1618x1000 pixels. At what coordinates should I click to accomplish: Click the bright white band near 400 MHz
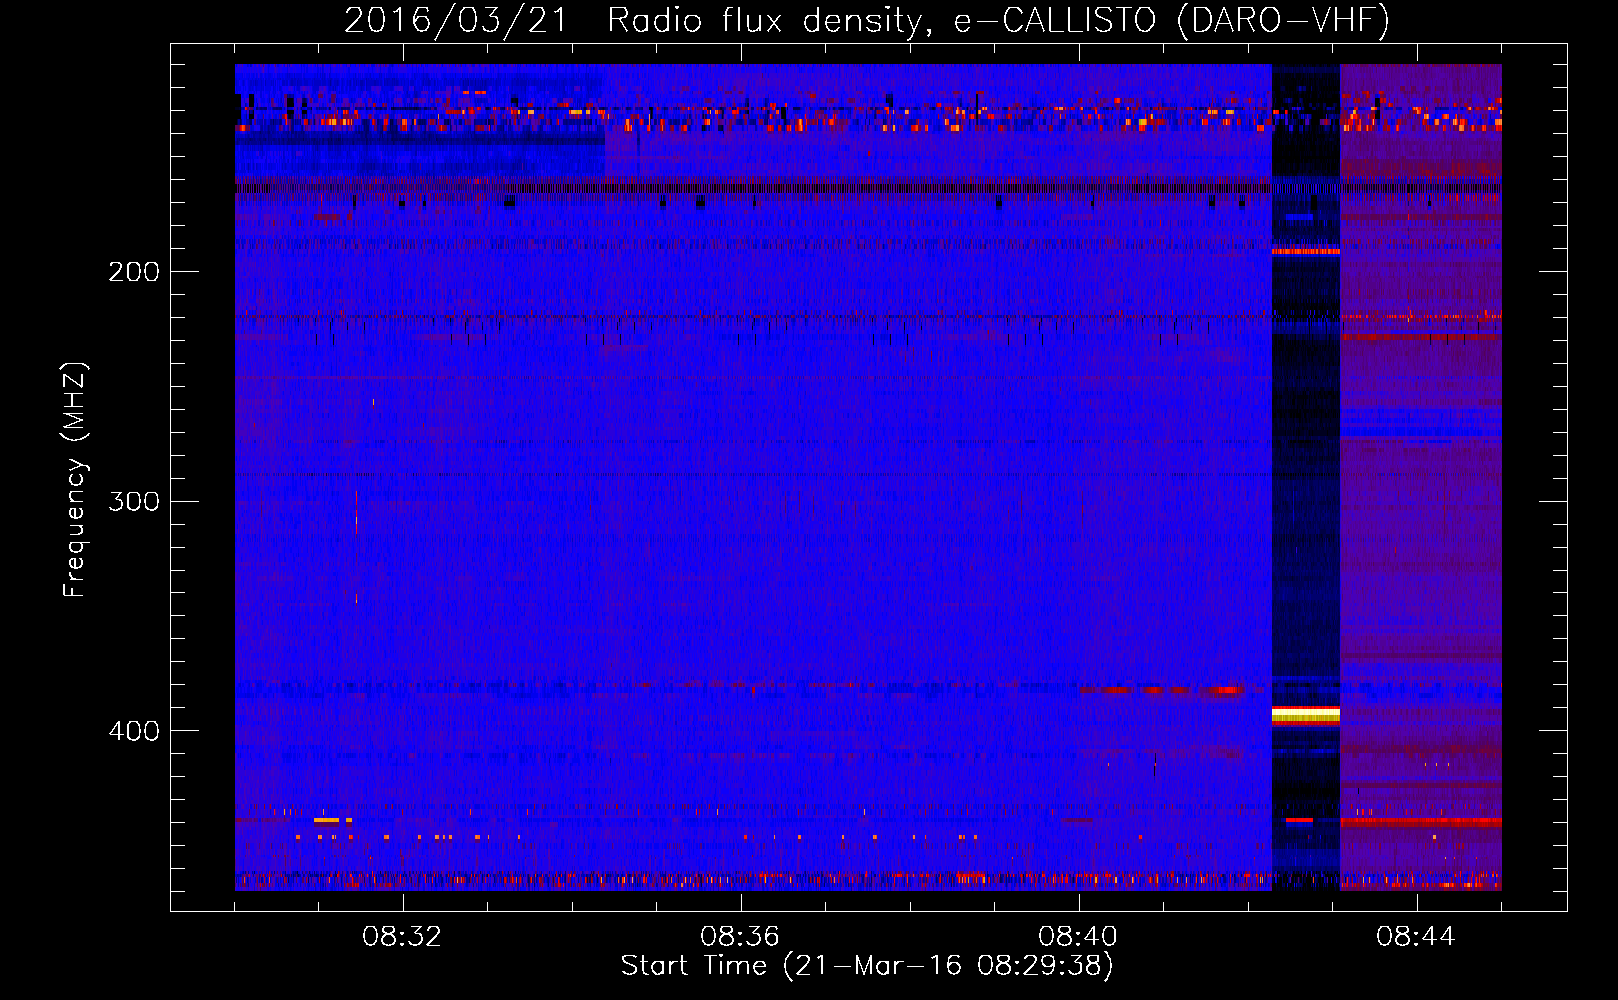tap(1305, 714)
